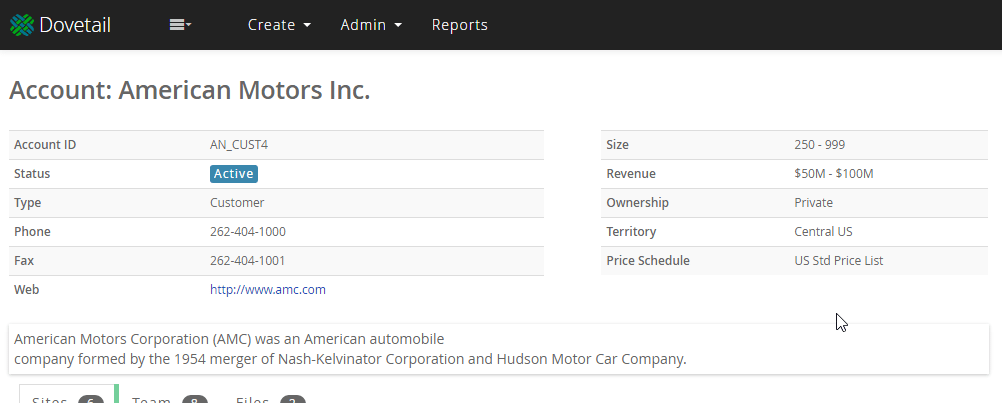Open the Reports menu item

click(x=460, y=25)
